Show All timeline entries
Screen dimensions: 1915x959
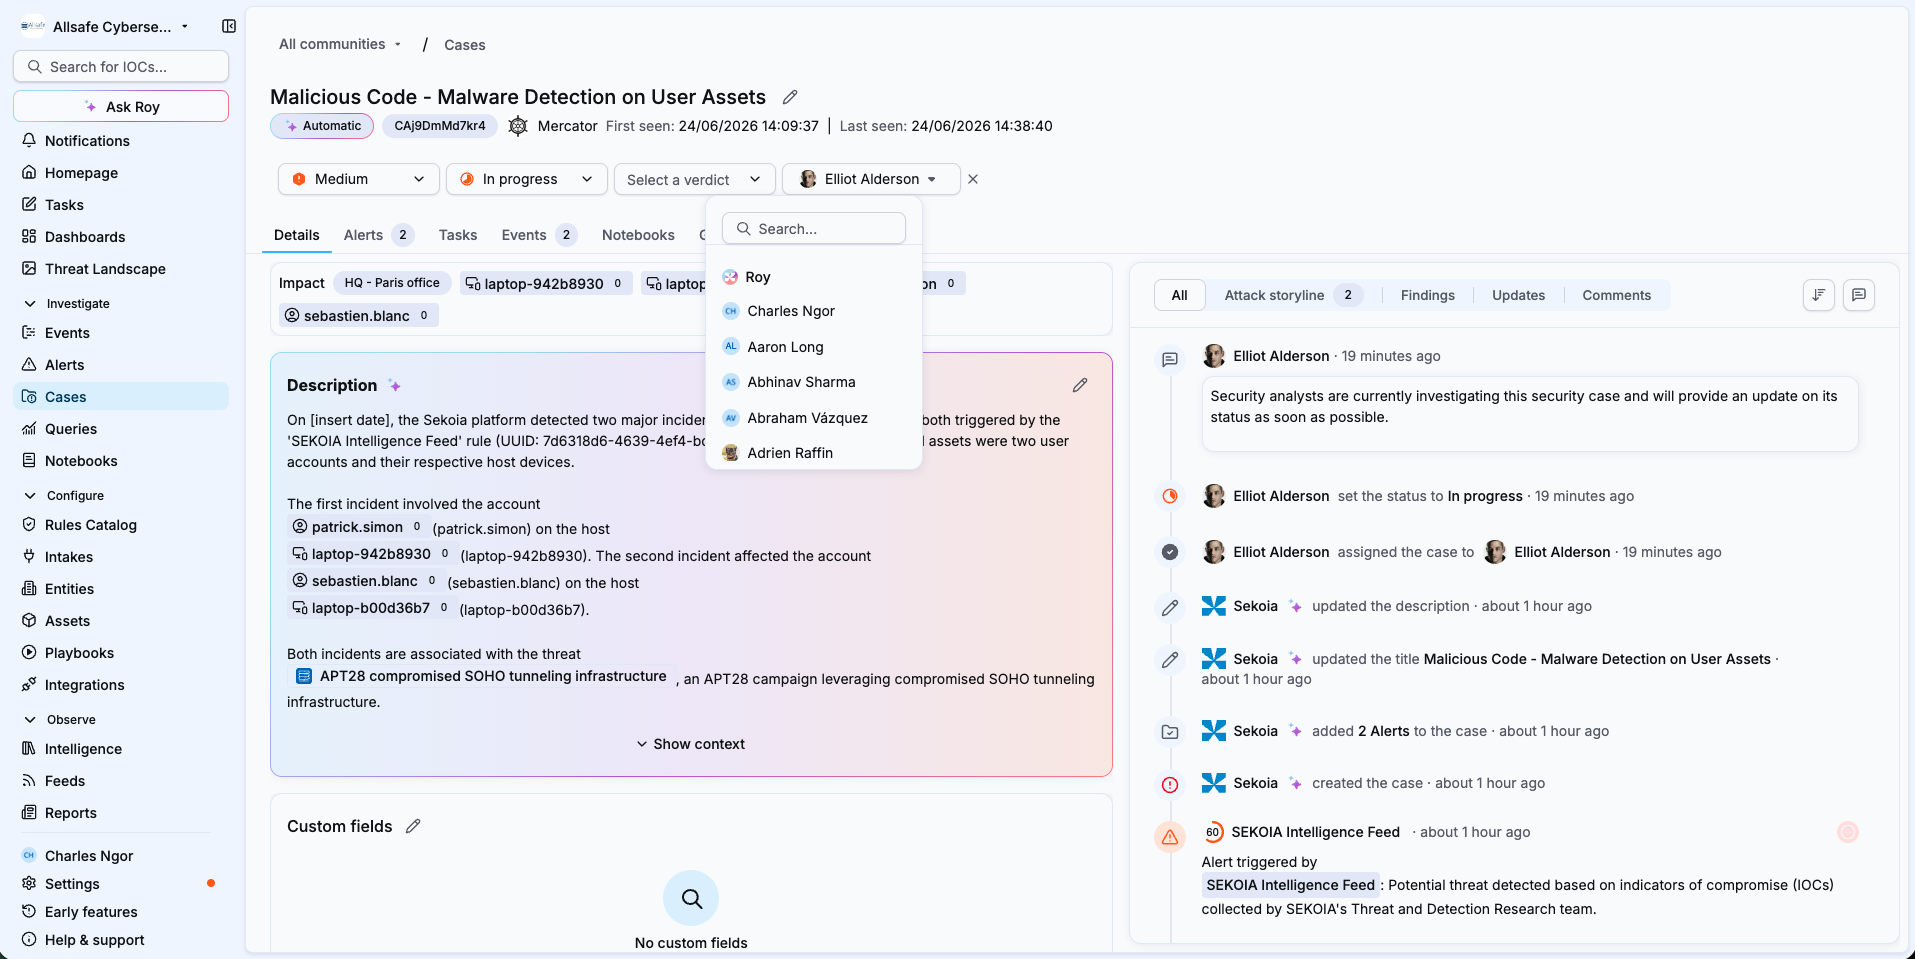coord(1180,295)
